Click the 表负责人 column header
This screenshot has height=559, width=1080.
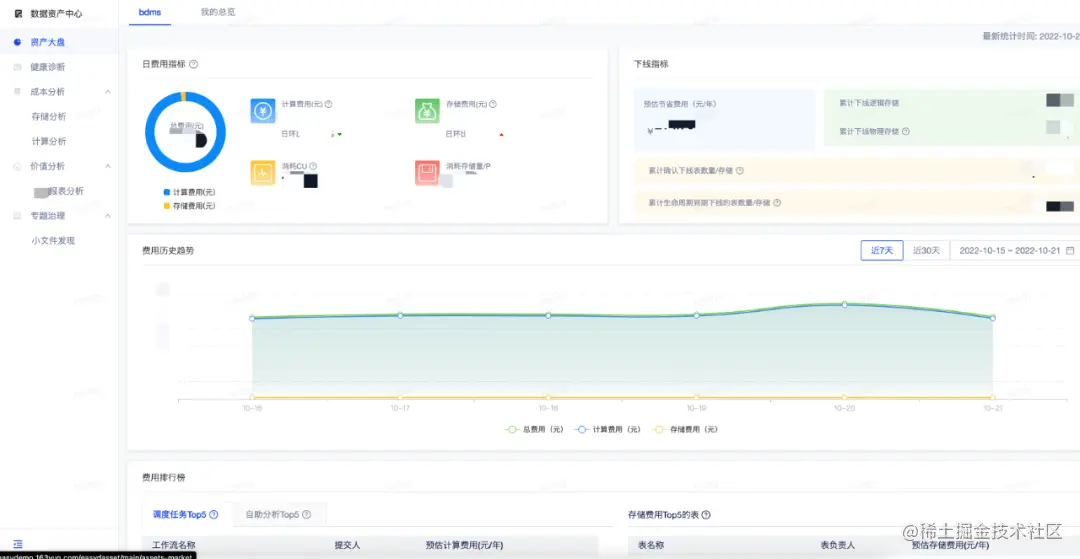[838, 545]
